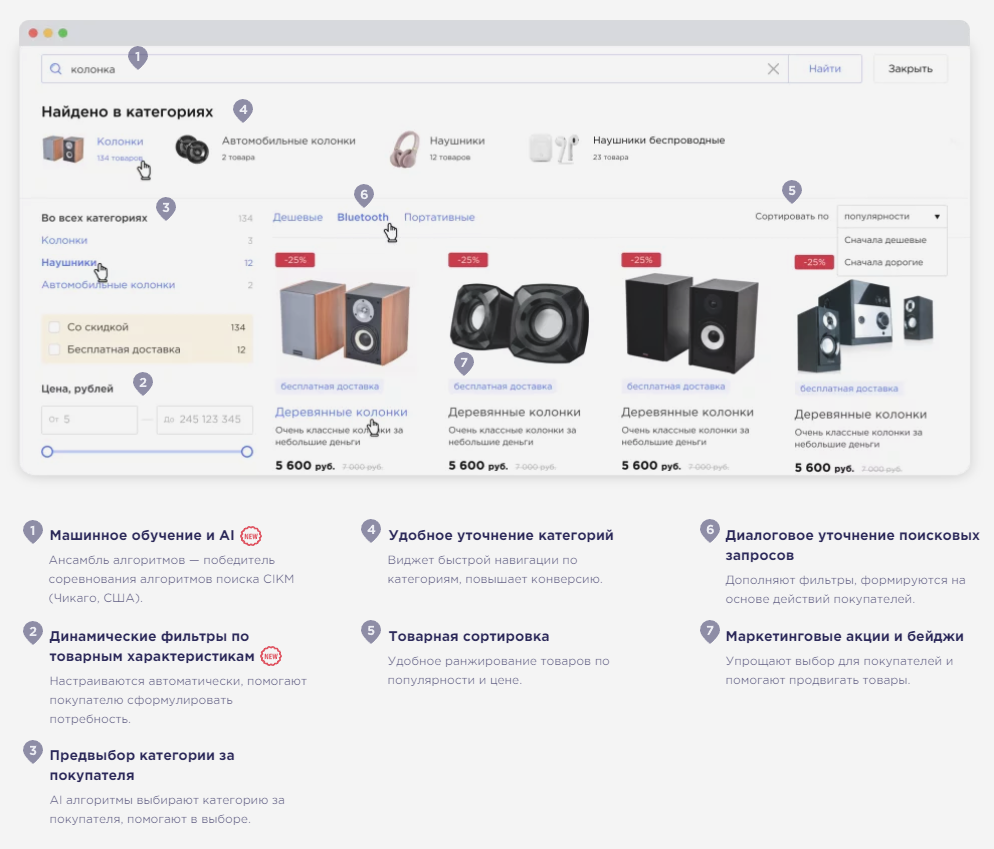Click бесплатная доставка badge under first product
Image resolution: width=994 pixels, height=849 pixels.
(330, 386)
